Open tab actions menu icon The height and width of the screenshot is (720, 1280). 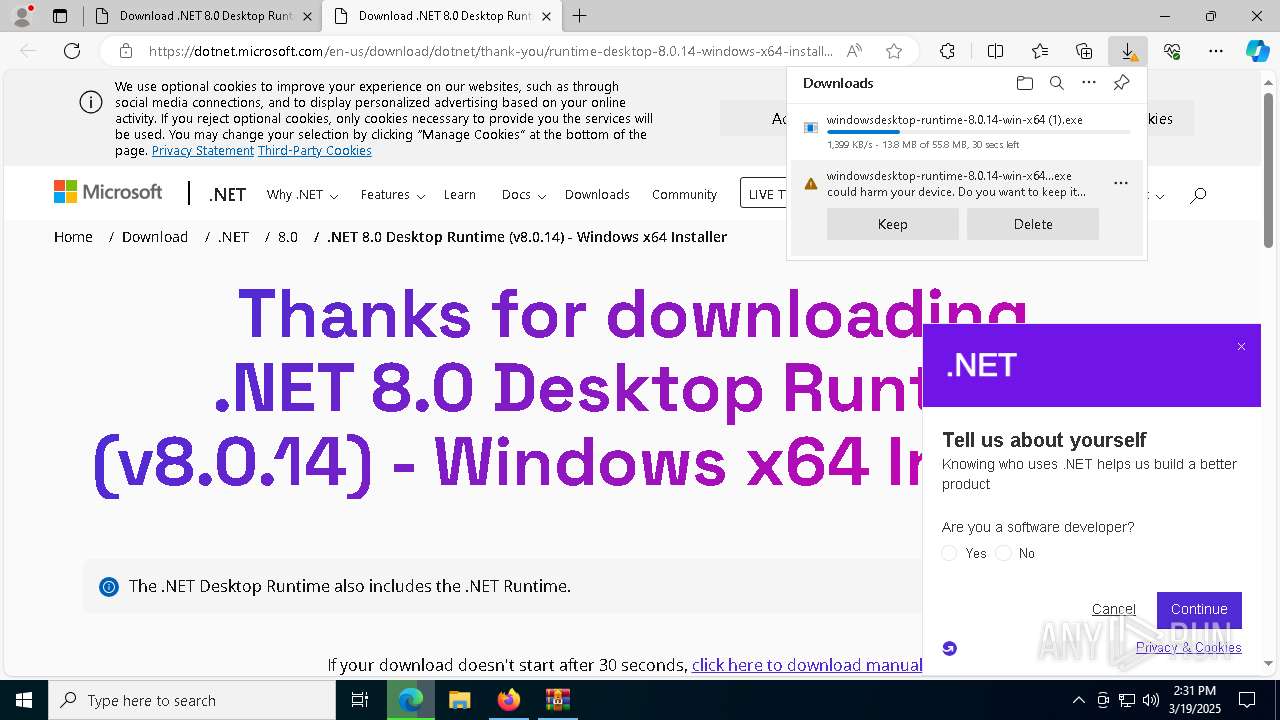click(x=60, y=16)
